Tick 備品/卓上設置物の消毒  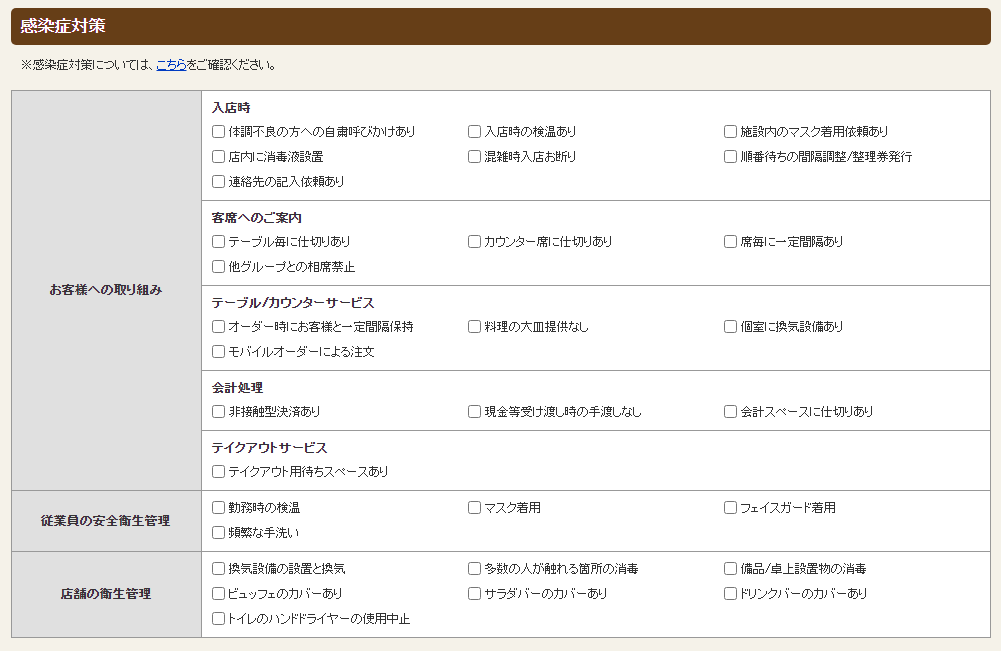coord(730,568)
